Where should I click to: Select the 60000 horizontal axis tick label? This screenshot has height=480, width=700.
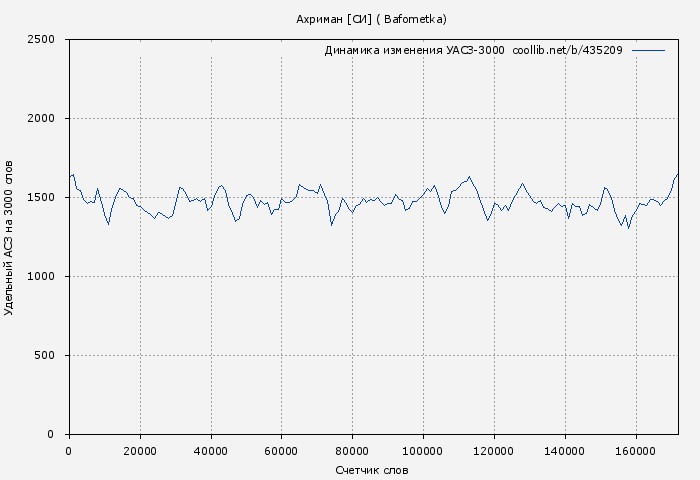click(x=282, y=451)
